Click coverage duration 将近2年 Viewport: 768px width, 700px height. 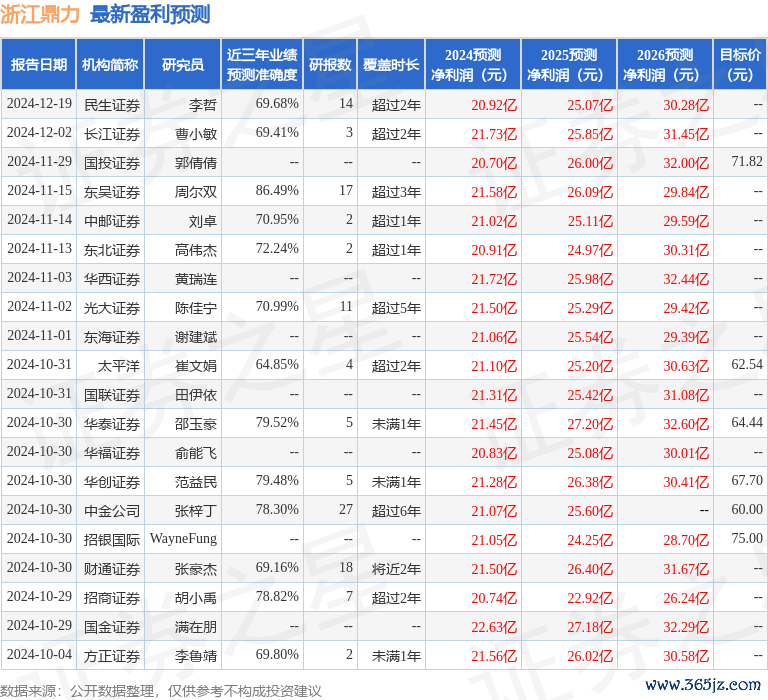coord(396,569)
